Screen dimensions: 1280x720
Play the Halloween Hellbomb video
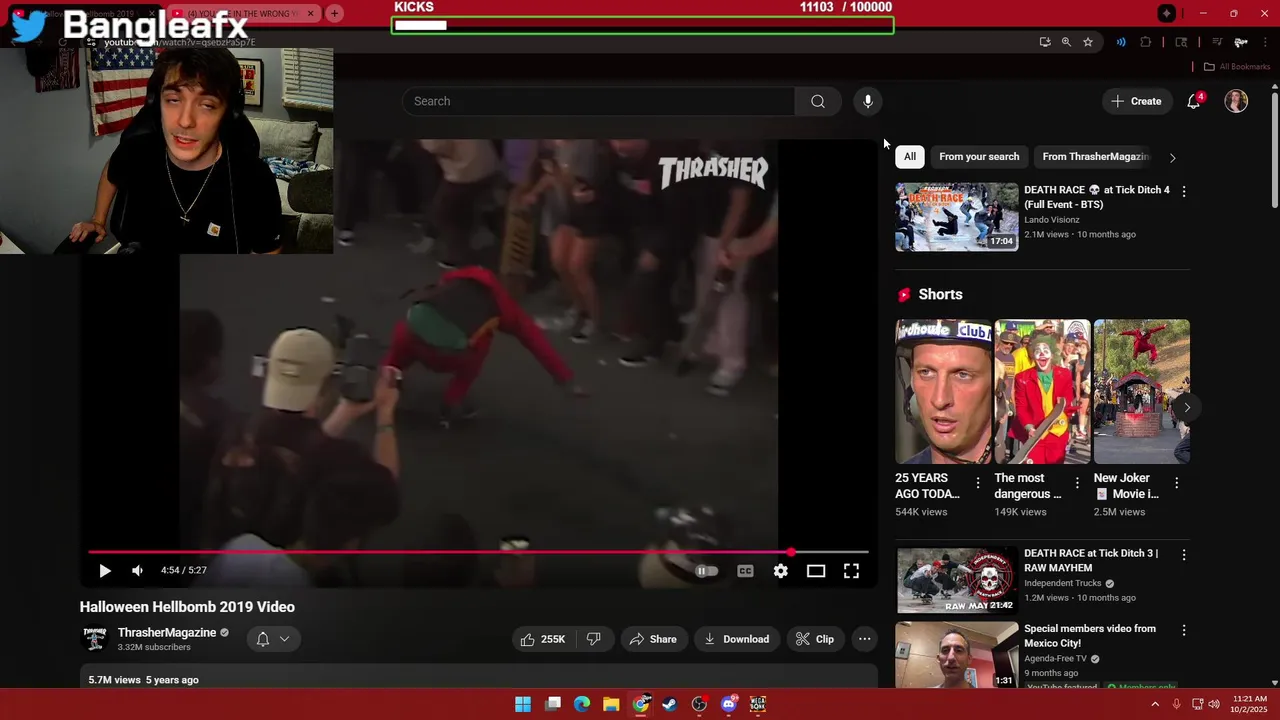tap(104, 571)
